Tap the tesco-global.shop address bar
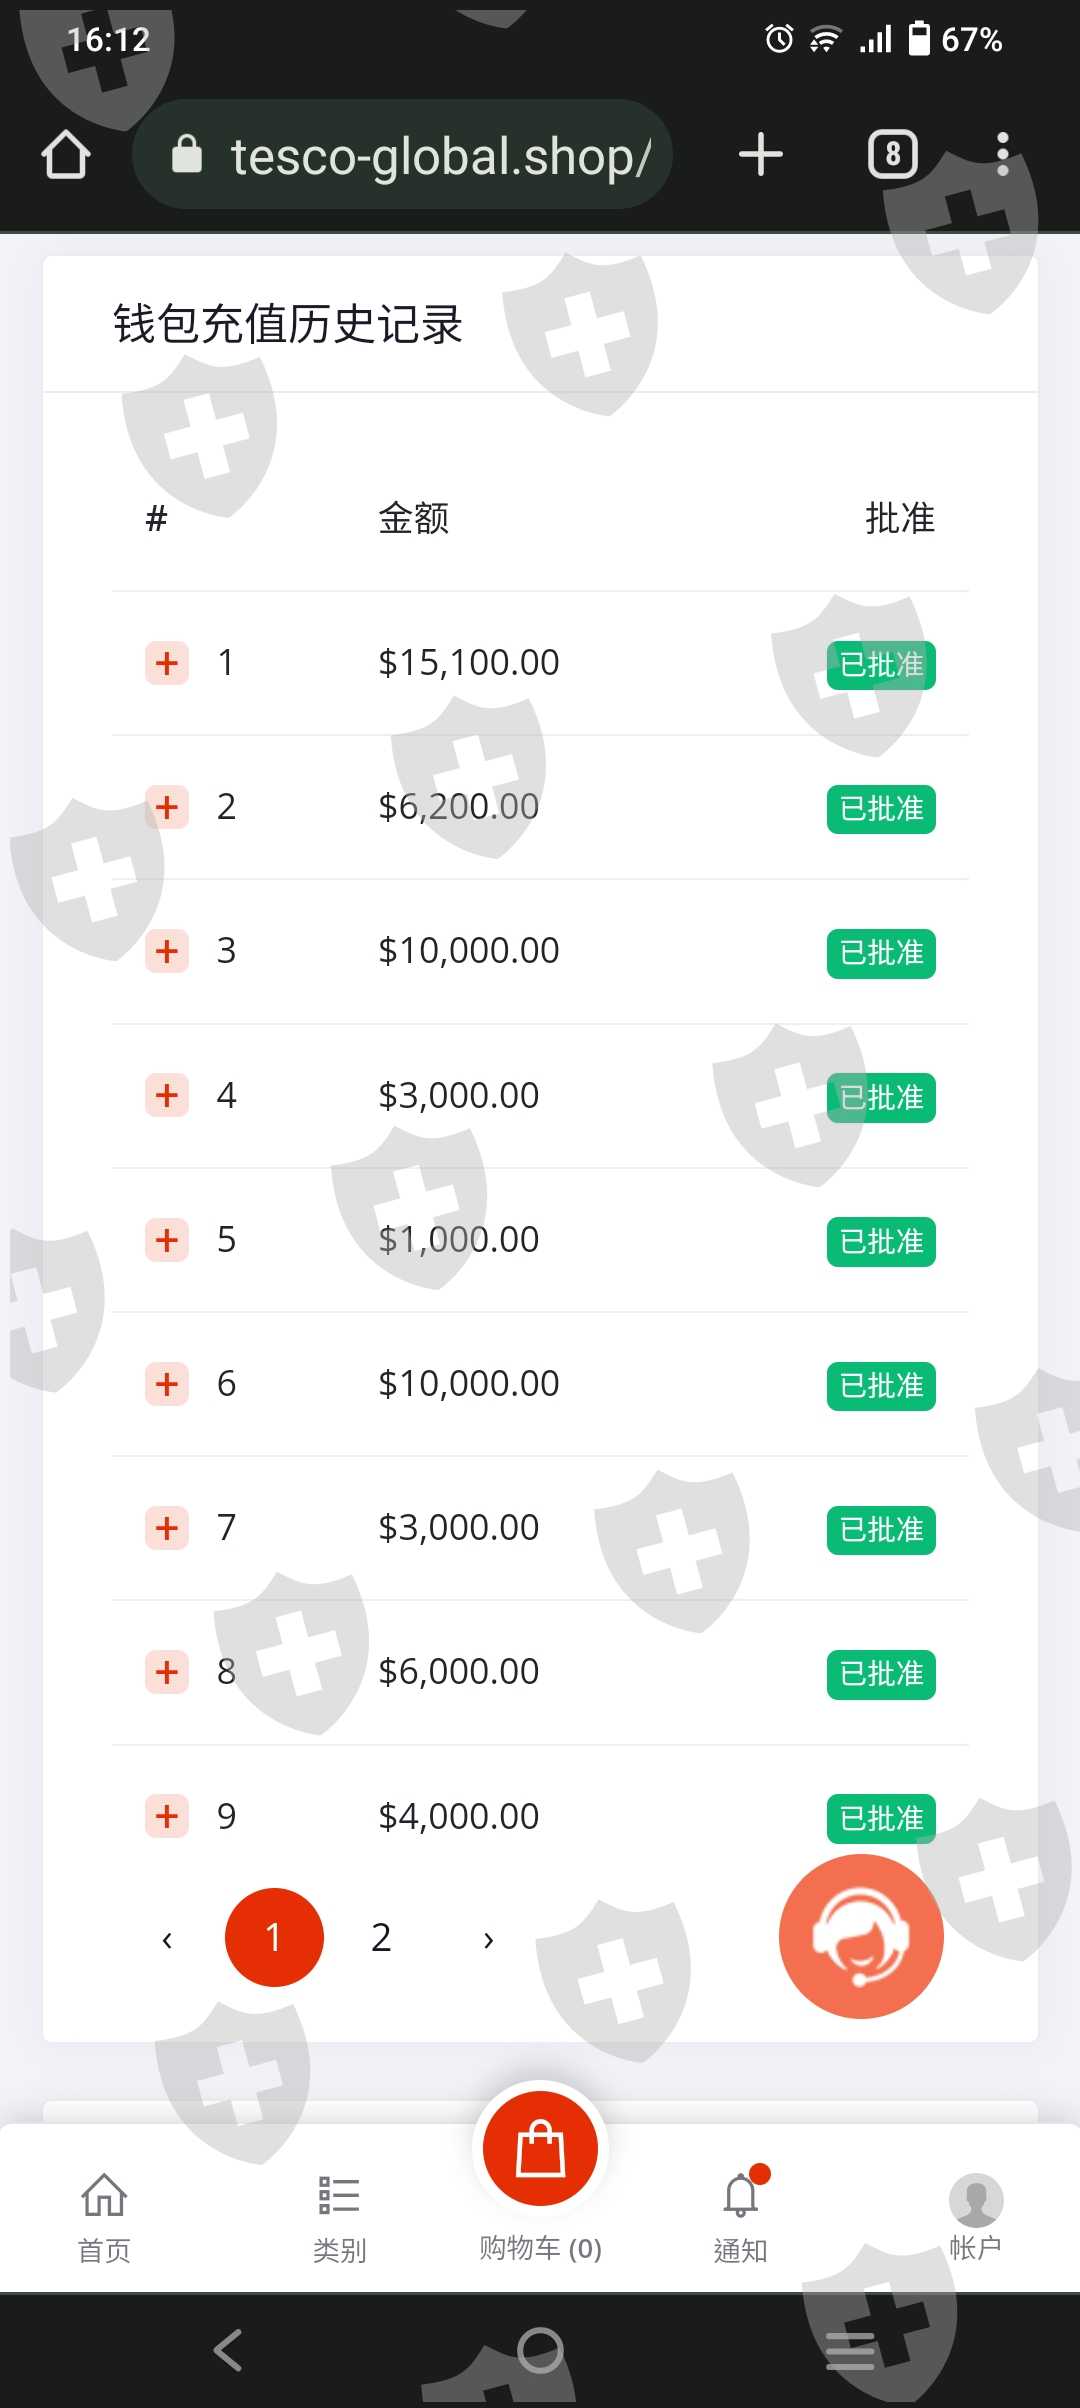 [x=420, y=156]
